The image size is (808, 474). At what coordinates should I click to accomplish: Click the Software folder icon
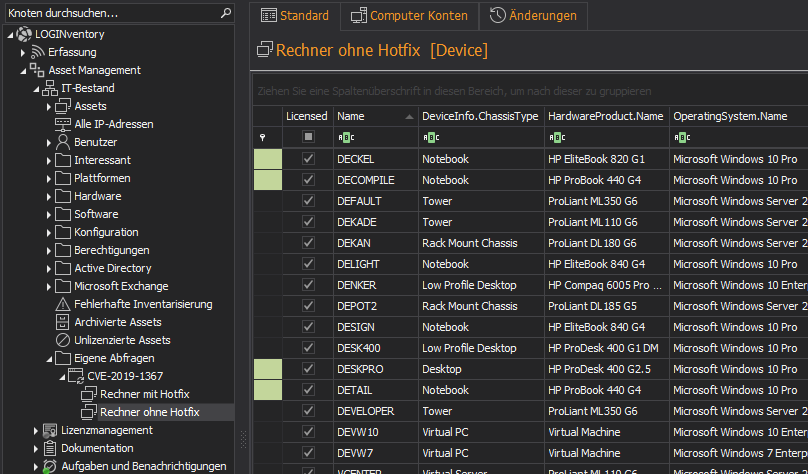click(62, 214)
